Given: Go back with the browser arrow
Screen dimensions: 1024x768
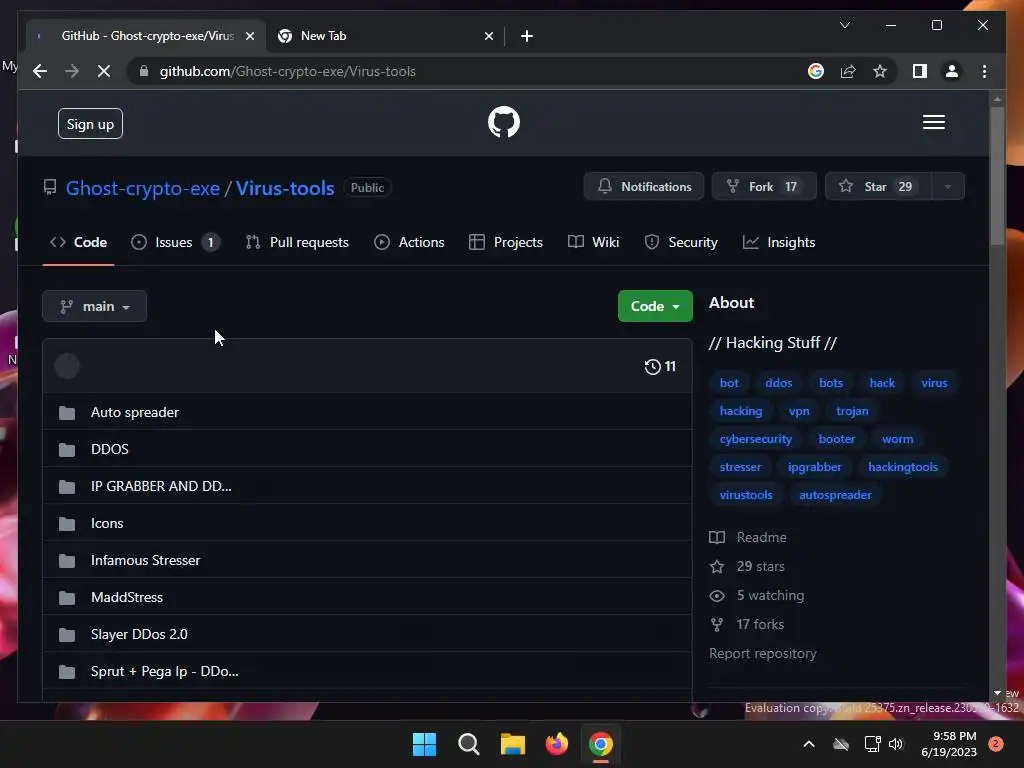Looking at the screenshot, I should 40,71.
